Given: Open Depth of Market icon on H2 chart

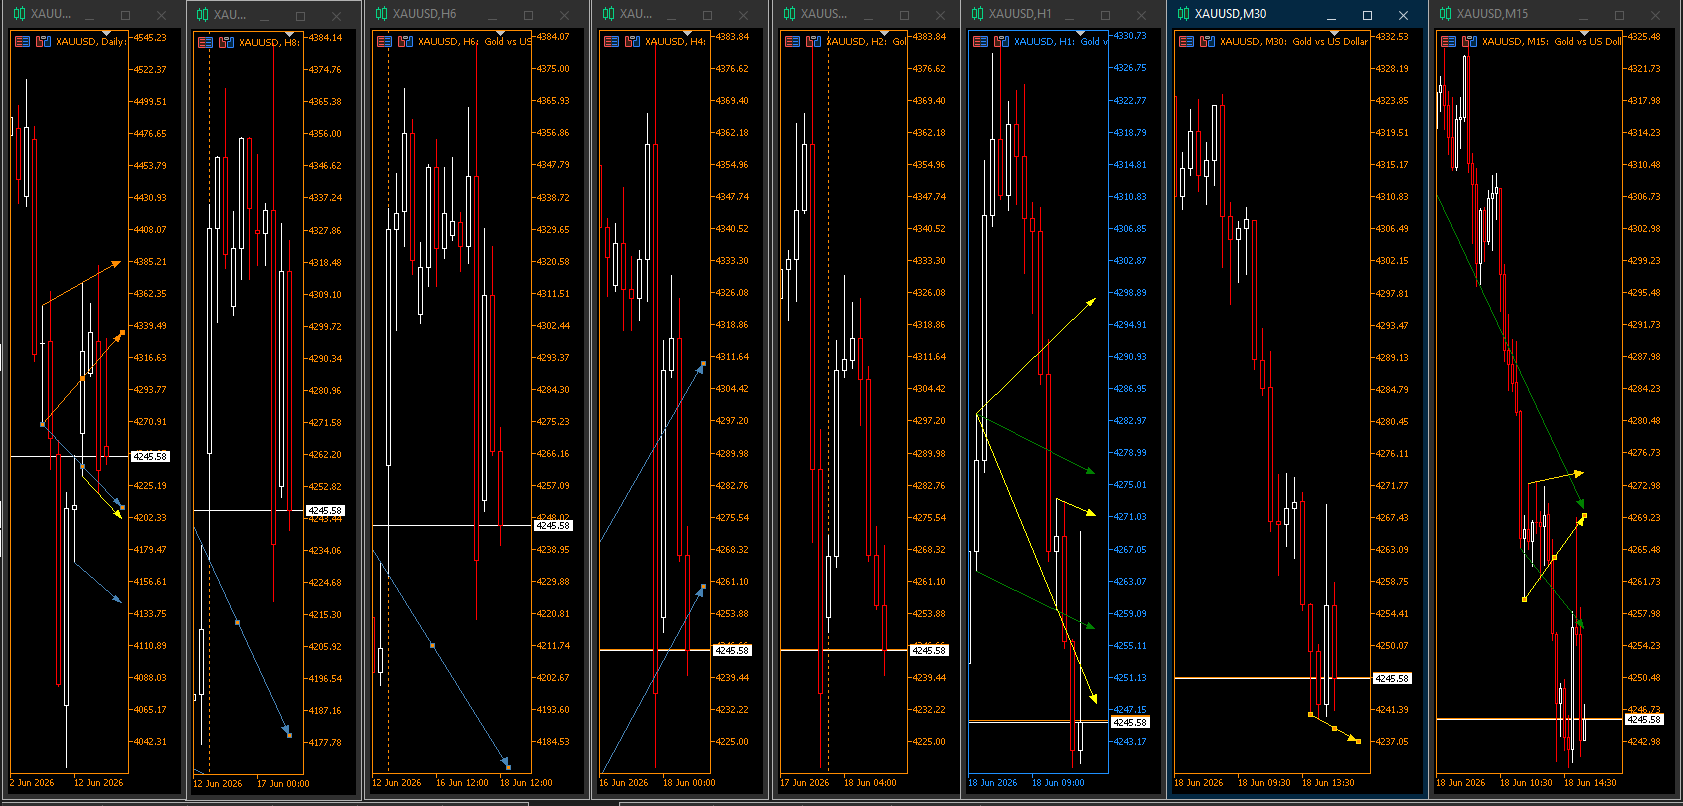Looking at the screenshot, I should [x=813, y=41].
